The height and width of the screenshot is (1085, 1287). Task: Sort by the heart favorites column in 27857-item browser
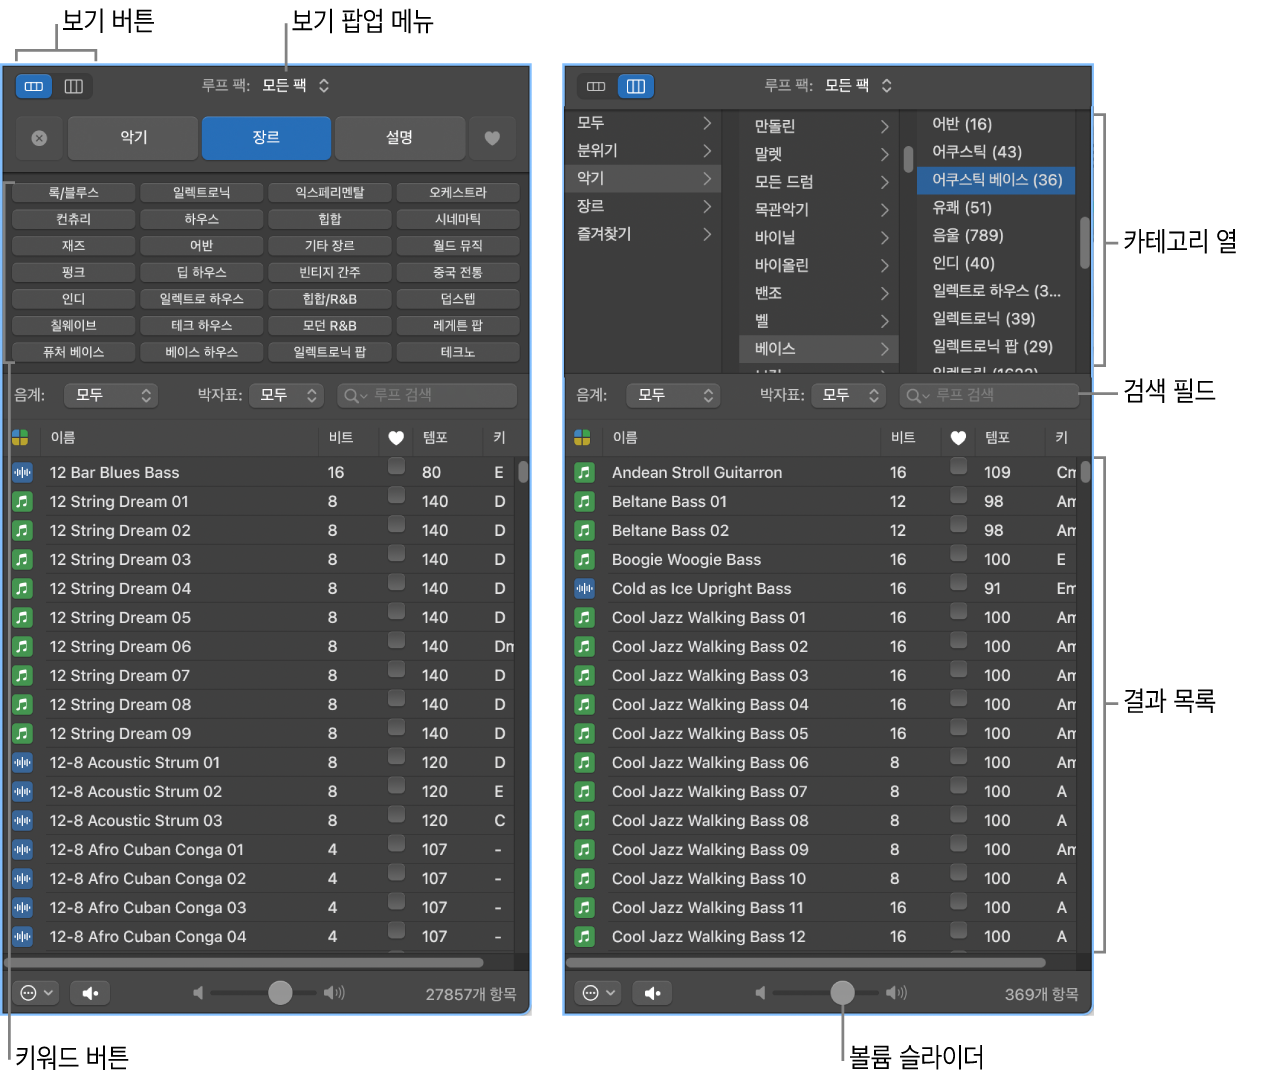click(396, 438)
